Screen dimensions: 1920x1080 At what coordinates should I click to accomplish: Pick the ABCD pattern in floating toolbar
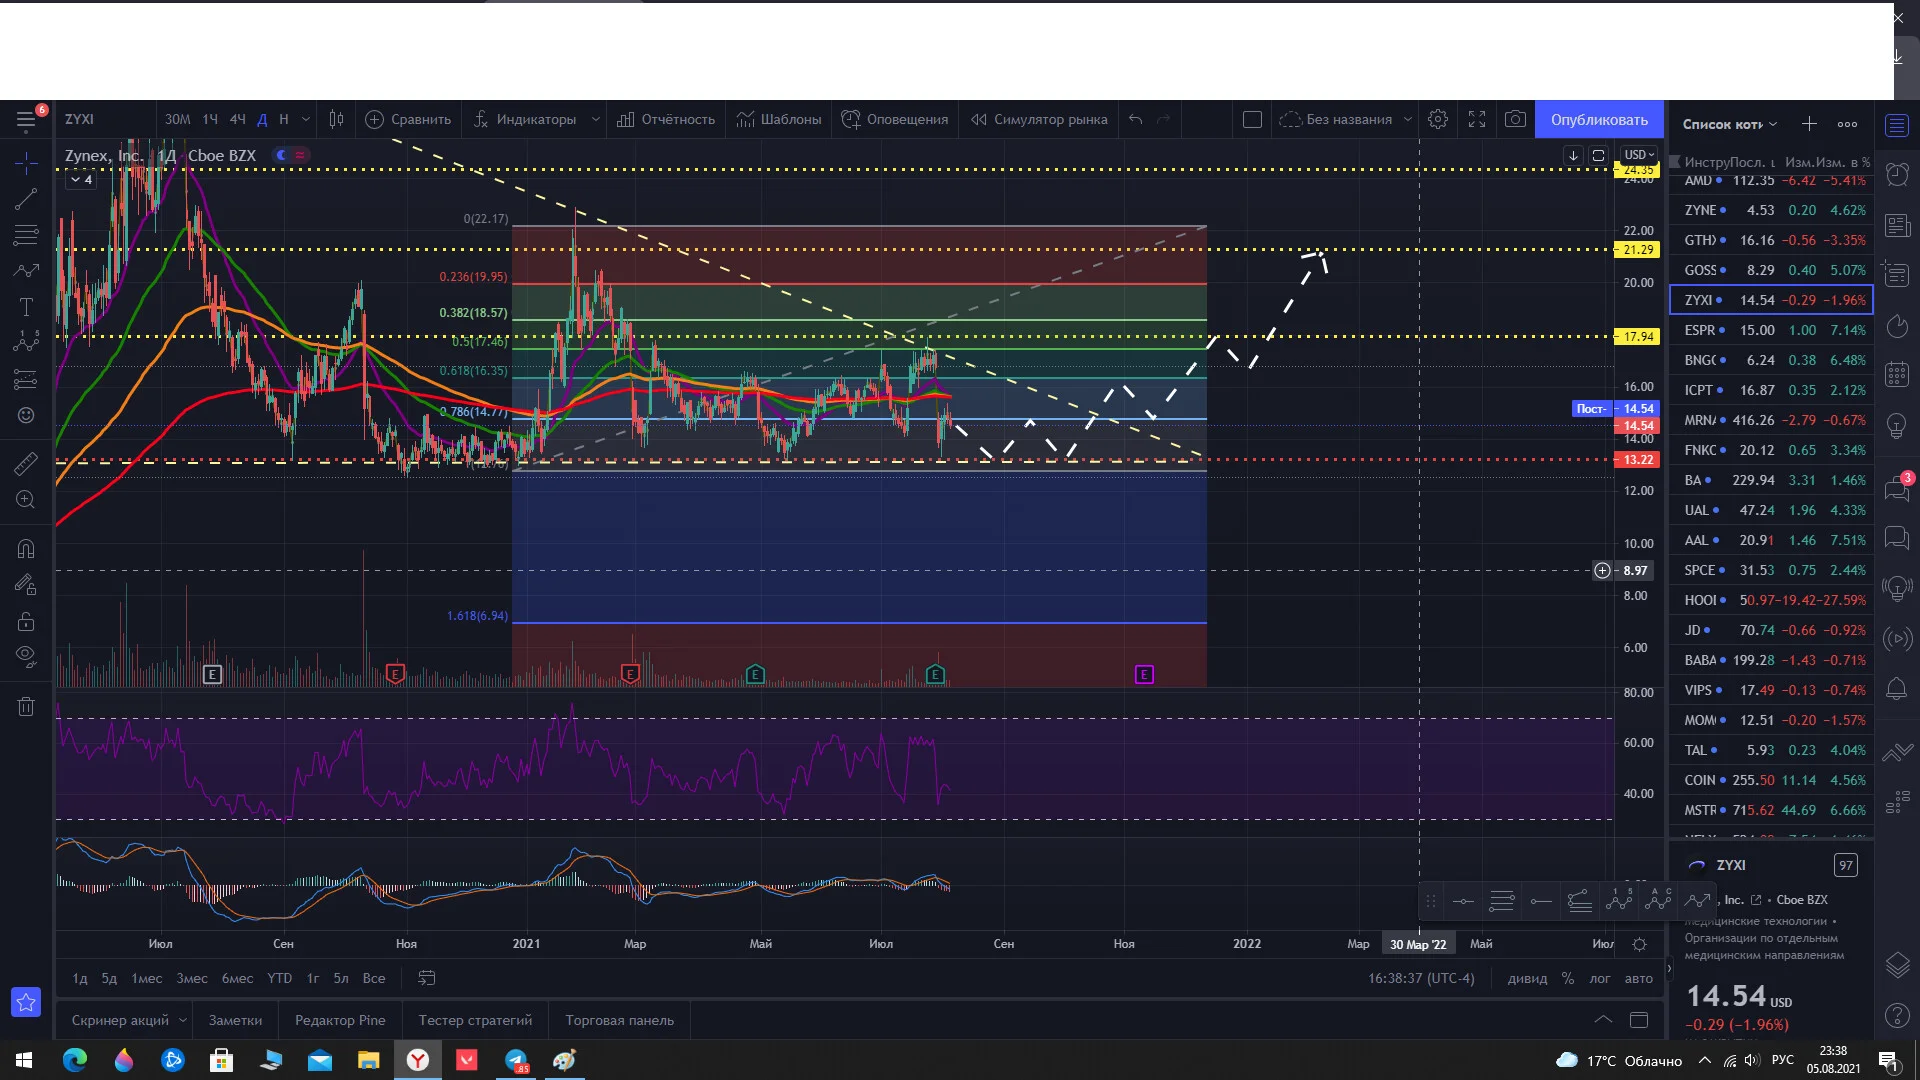1658,901
